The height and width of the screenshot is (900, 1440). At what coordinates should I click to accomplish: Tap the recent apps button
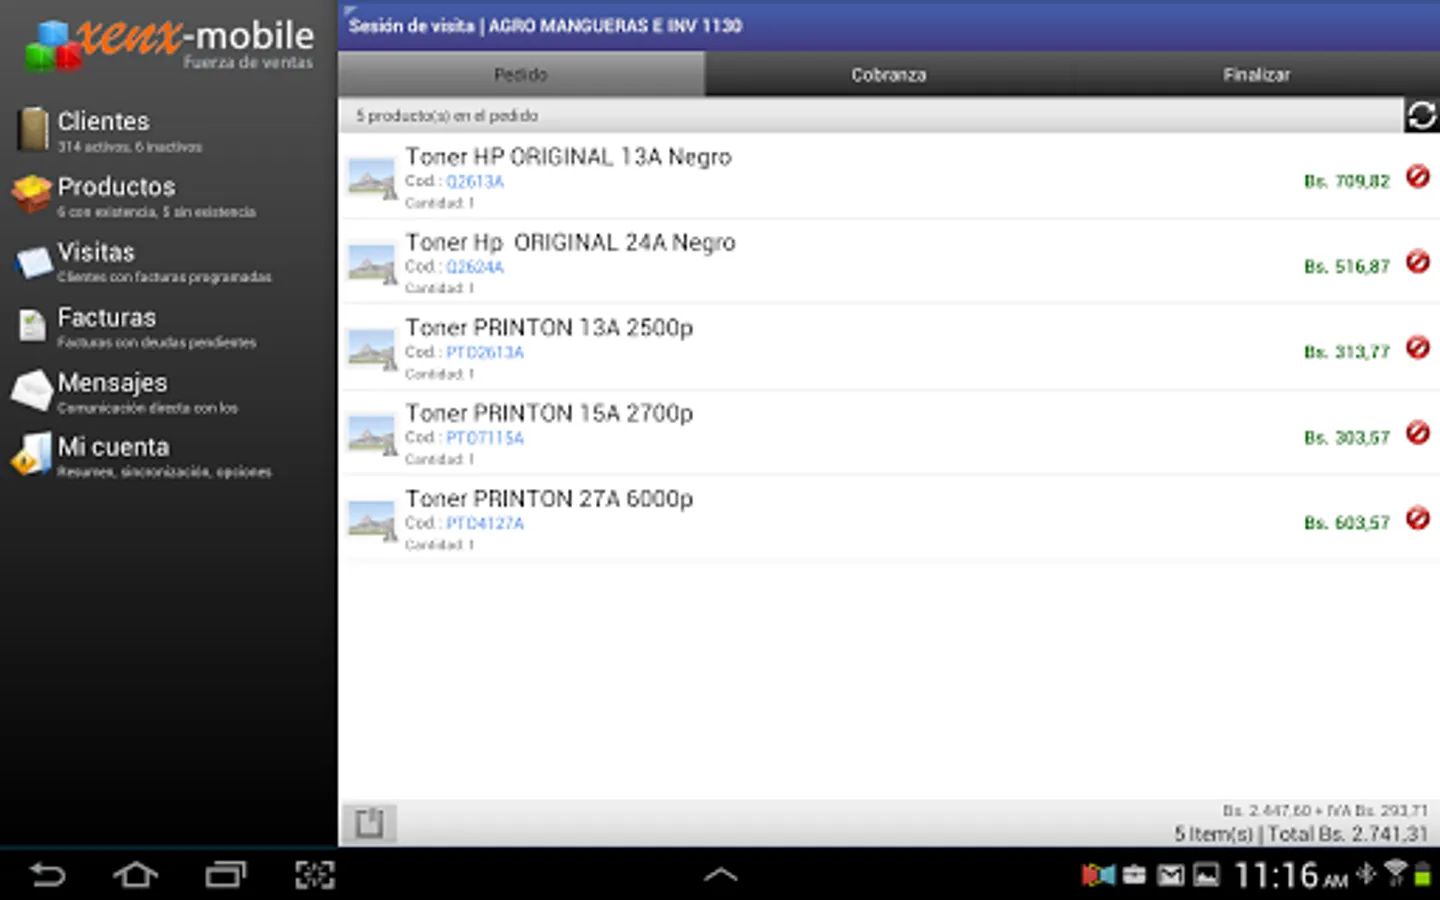[225, 876]
